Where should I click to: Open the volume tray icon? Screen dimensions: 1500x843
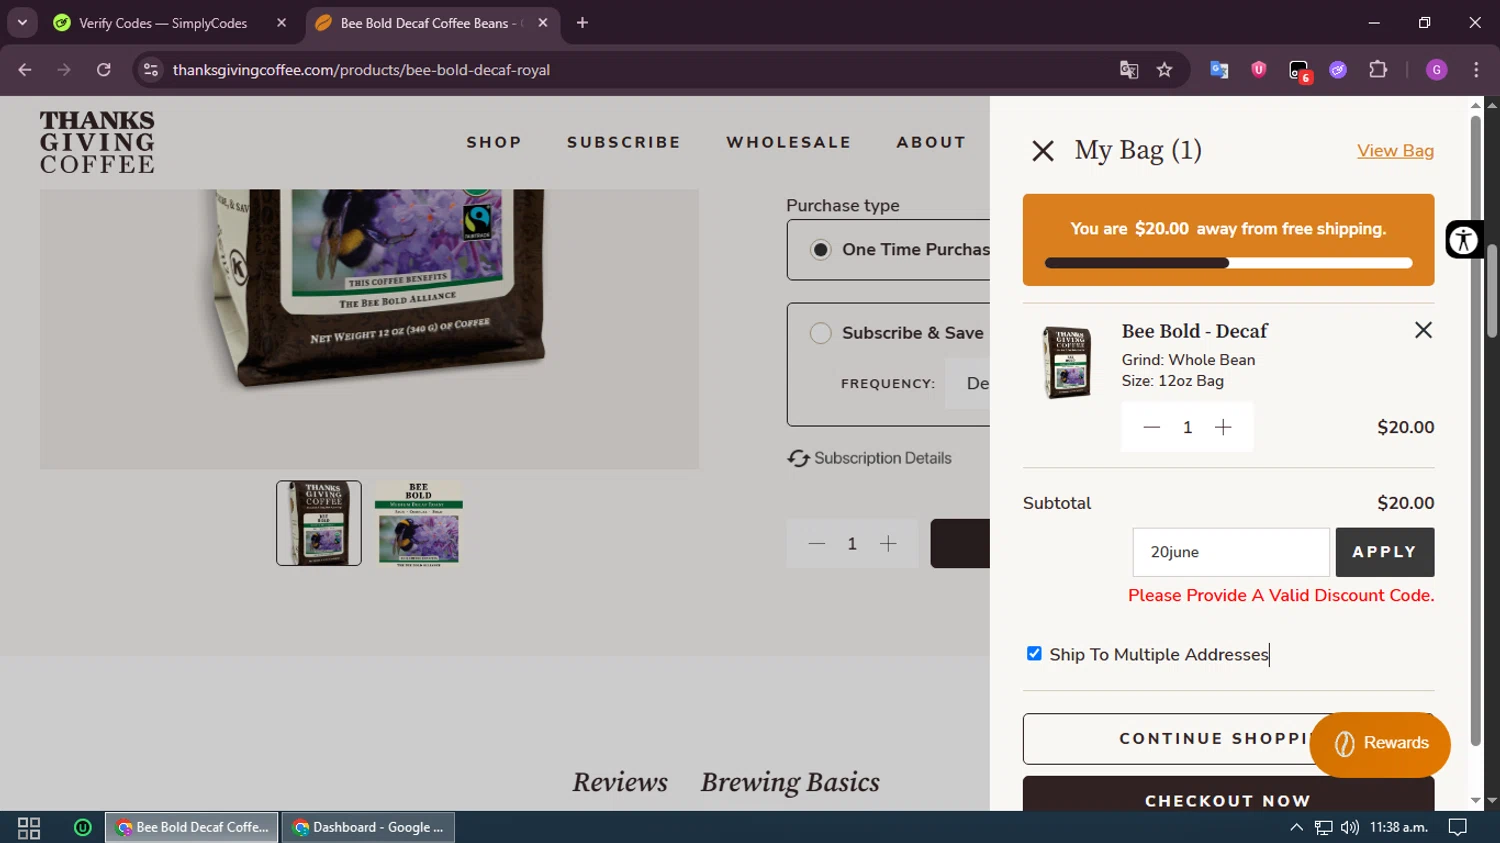click(1350, 827)
